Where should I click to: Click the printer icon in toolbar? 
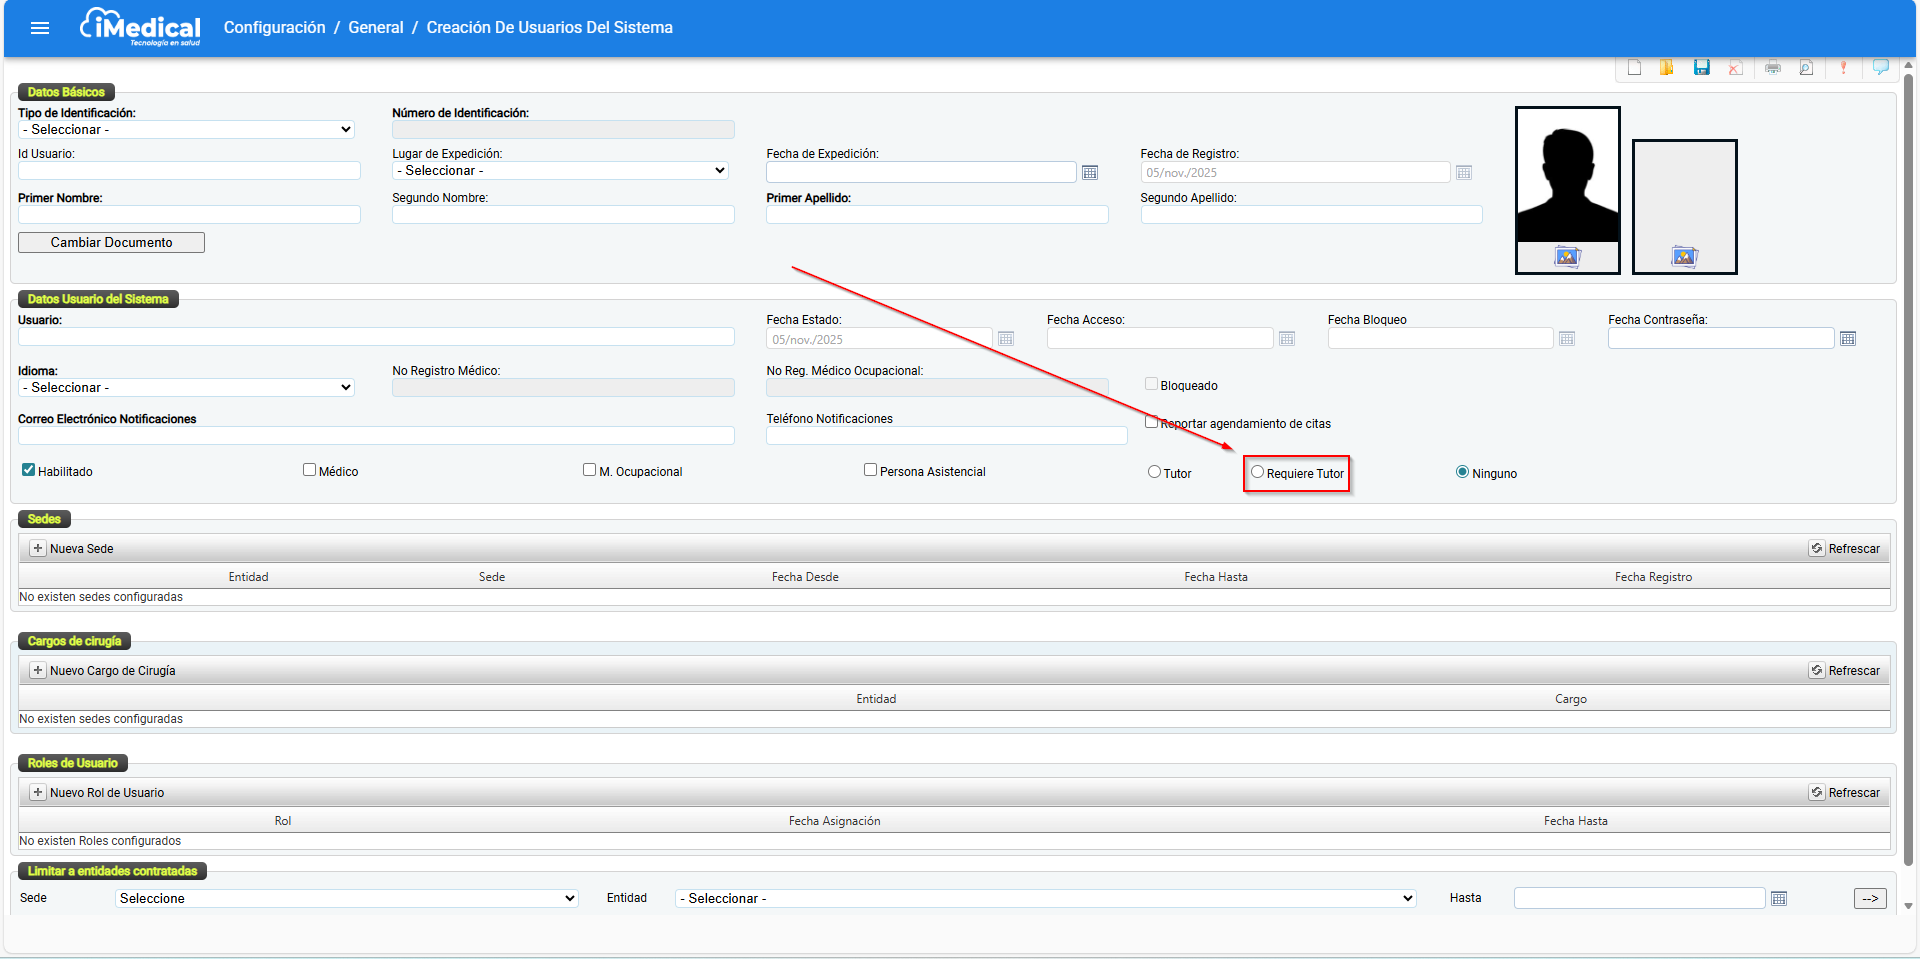pyautogui.click(x=1772, y=68)
